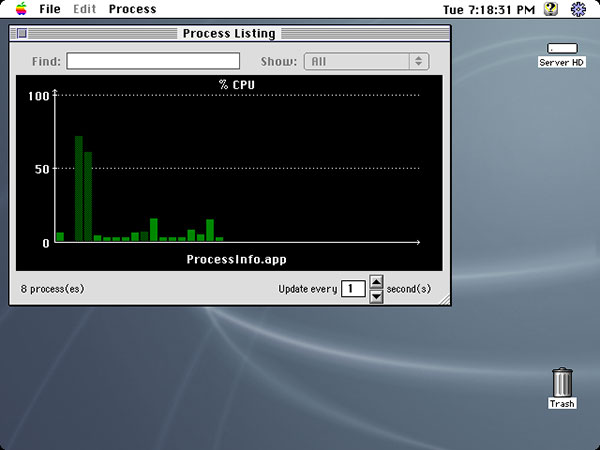Click the ProcessInfo.app label under graph

pos(236,259)
